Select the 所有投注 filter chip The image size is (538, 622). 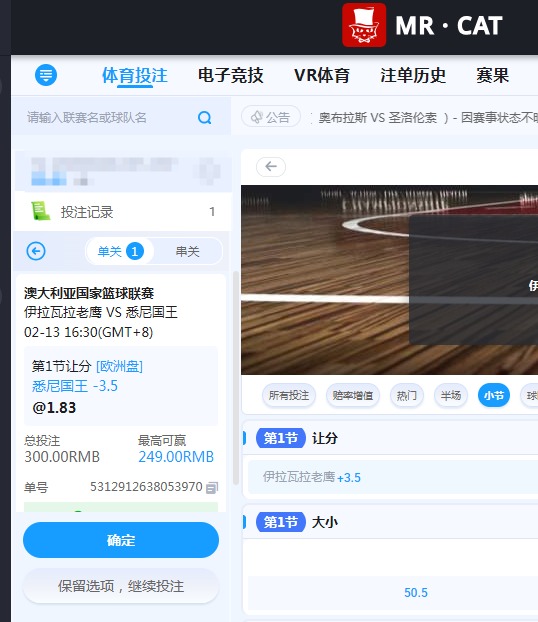tap(289, 395)
